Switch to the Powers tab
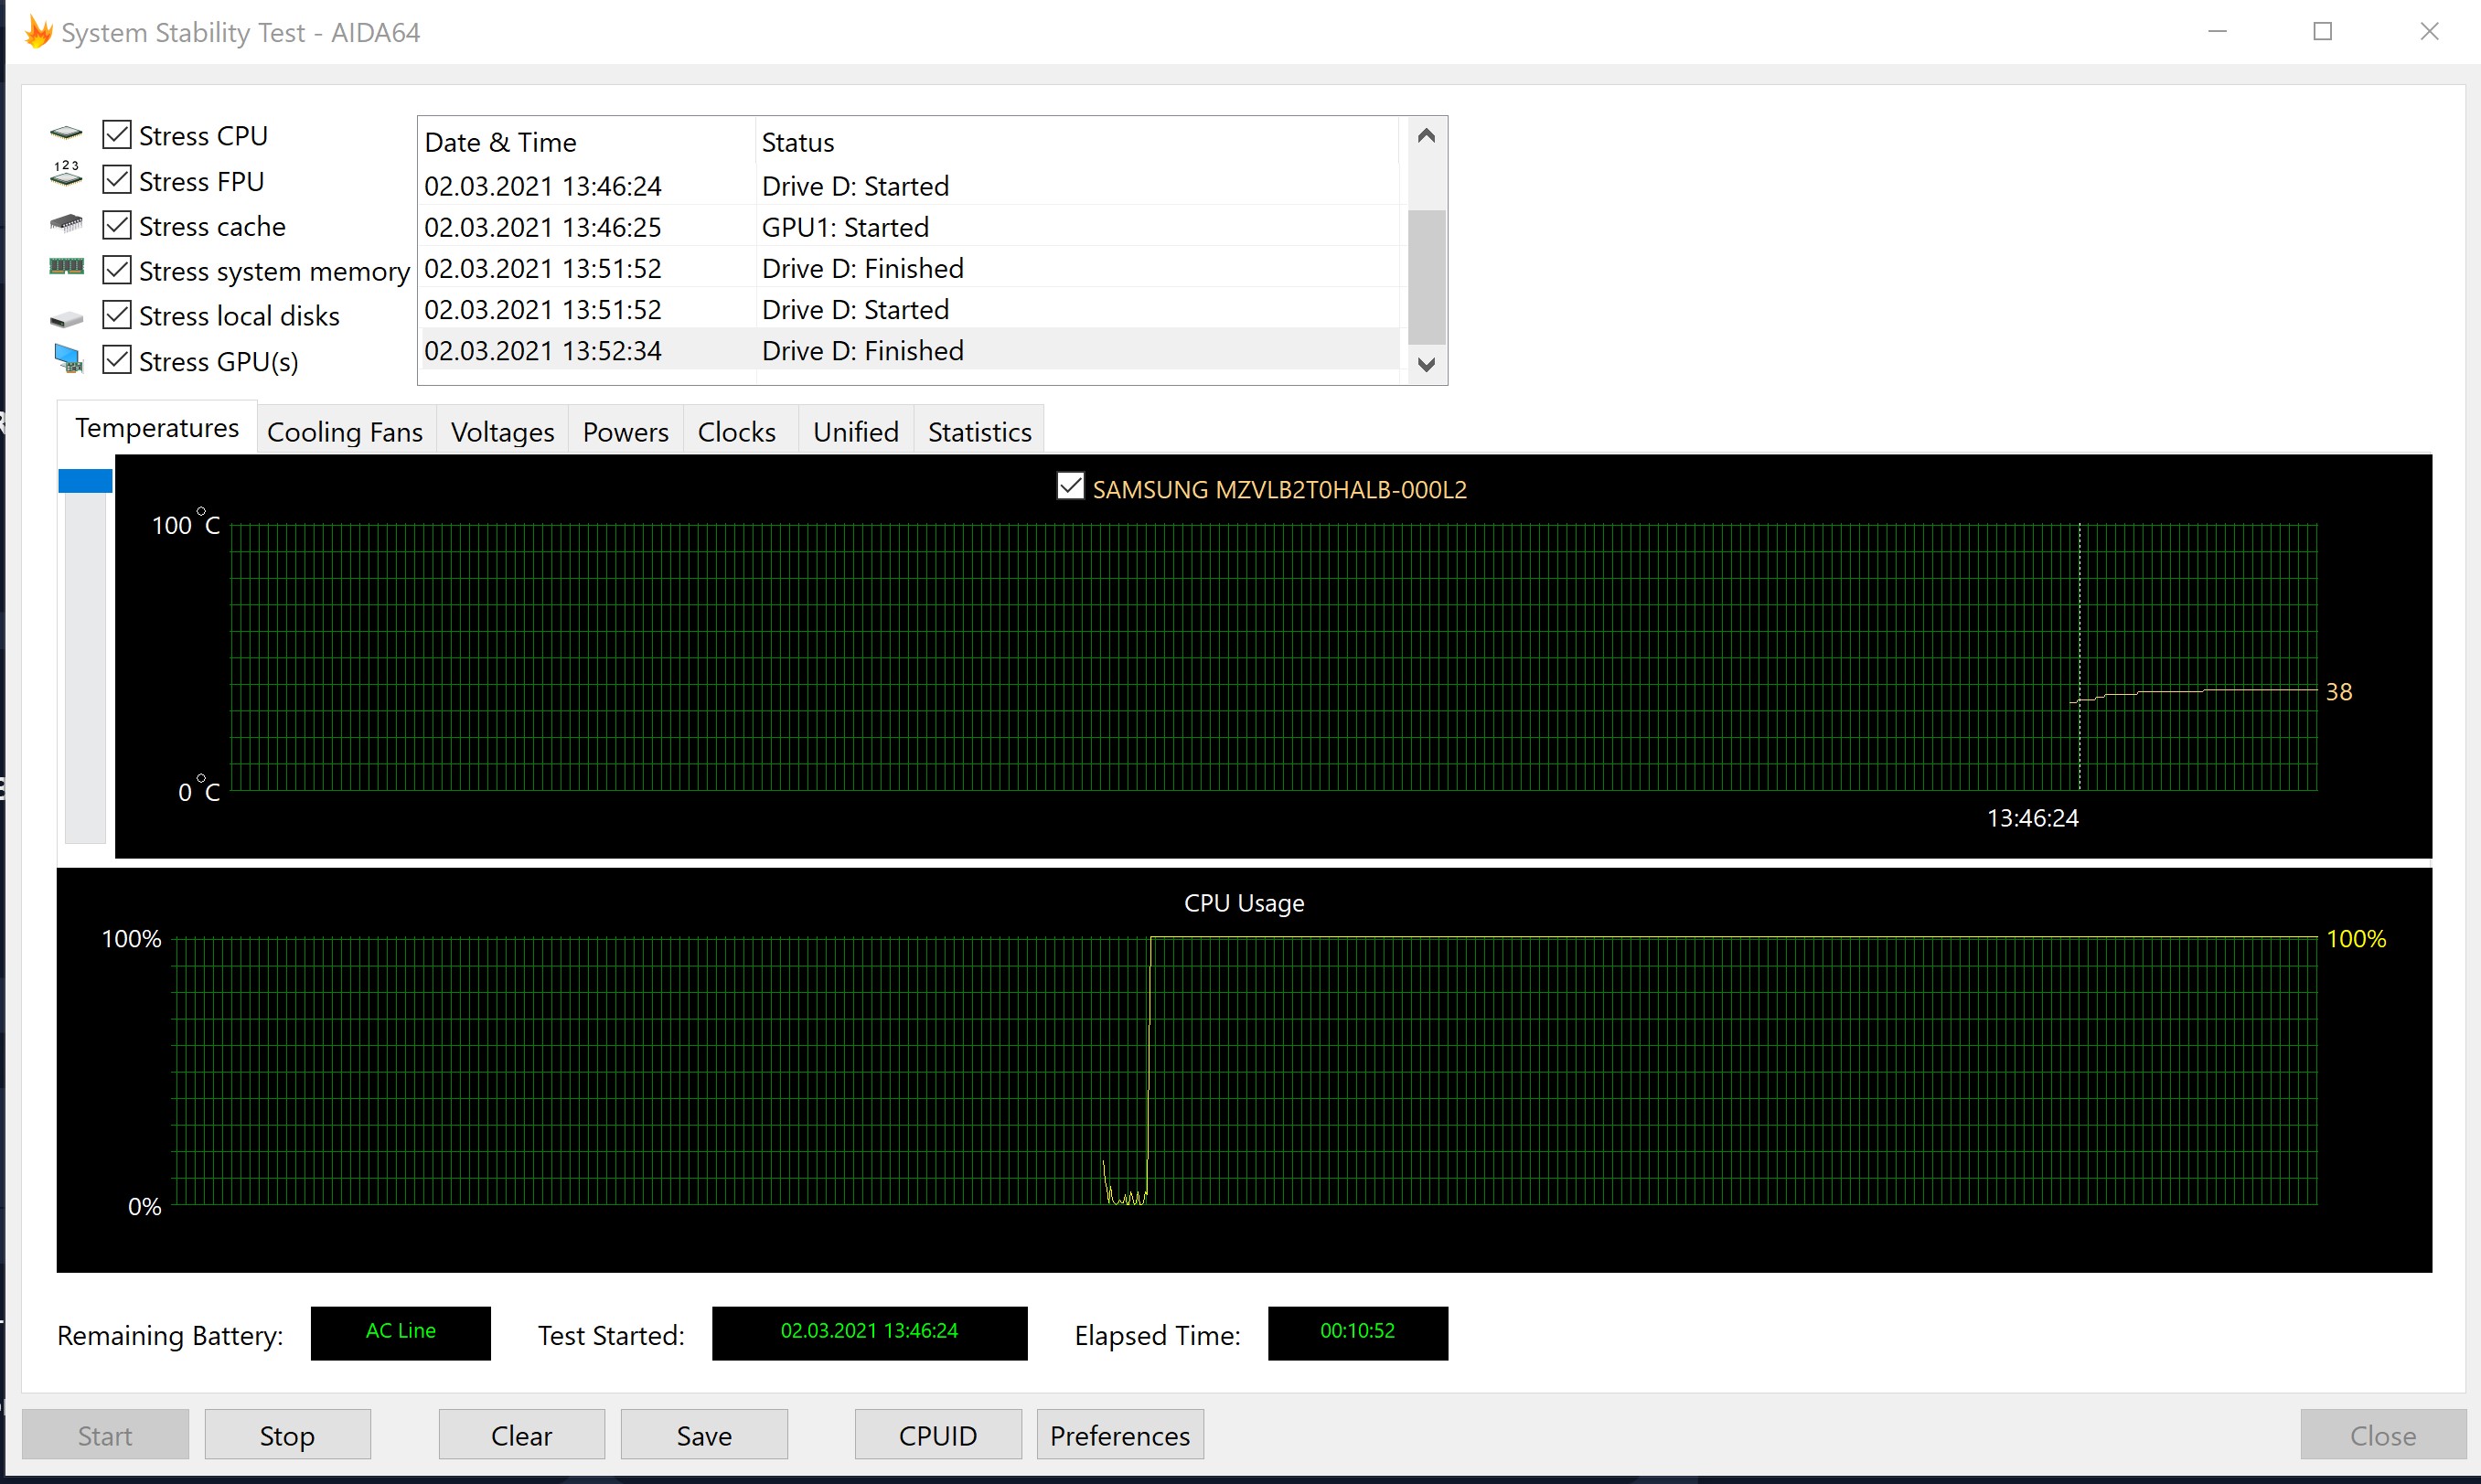The height and width of the screenshot is (1484, 2481). [626, 432]
